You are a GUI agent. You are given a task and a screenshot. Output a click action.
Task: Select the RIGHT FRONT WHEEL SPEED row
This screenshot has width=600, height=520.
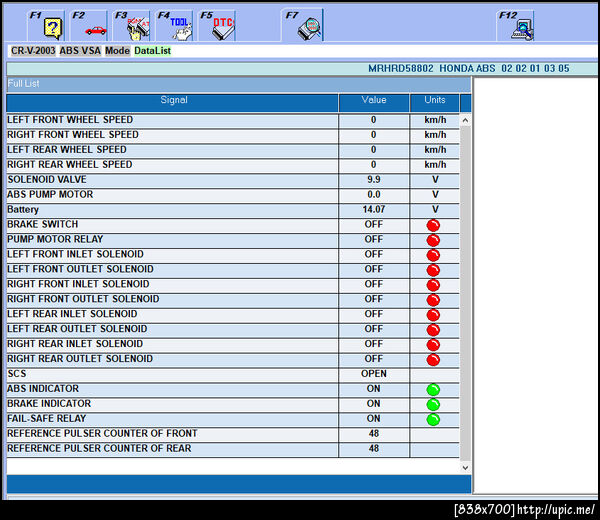point(233,135)
